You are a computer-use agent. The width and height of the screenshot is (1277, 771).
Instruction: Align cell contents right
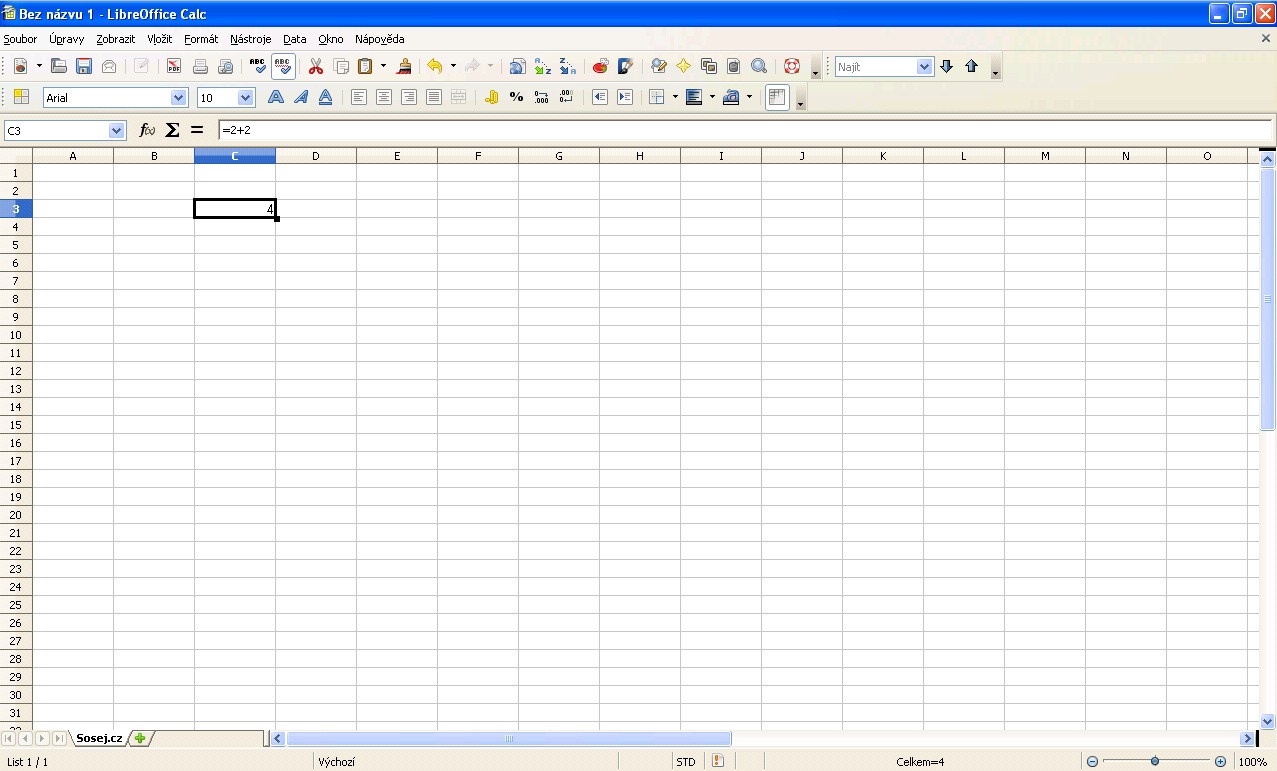pos(408,97)
